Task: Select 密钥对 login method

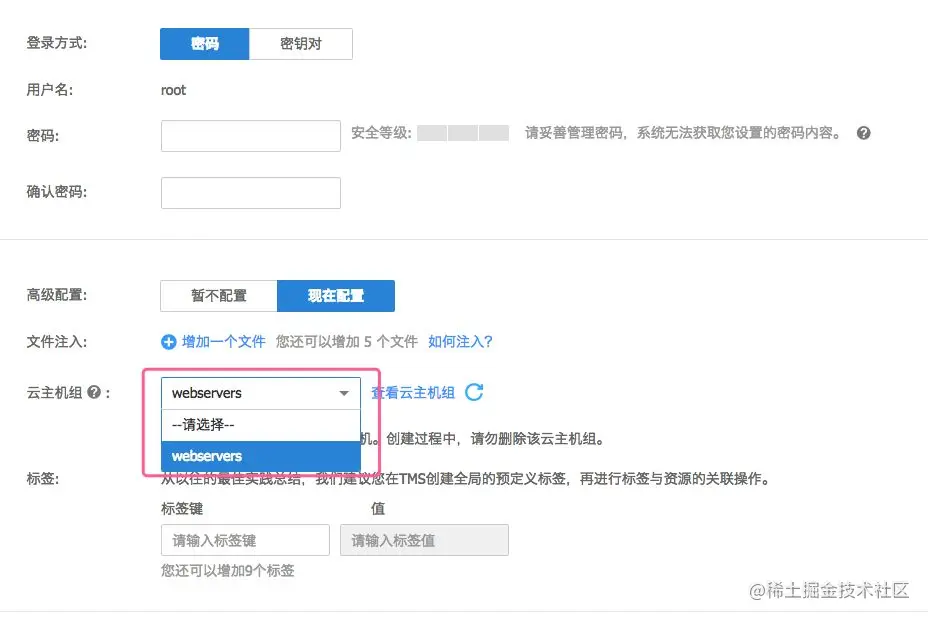Action: tap(300, 44)
